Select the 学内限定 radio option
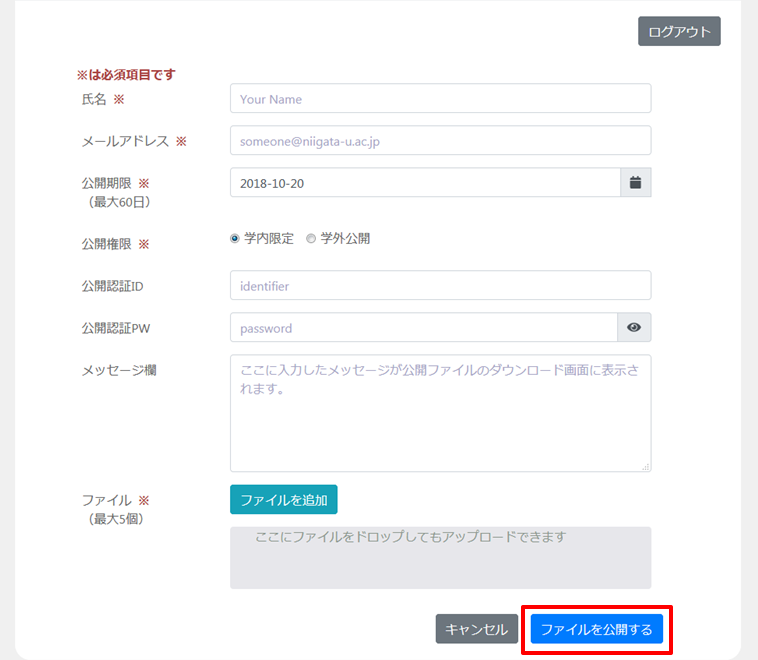The image size is (758, 660). click(x=235, y=239)
